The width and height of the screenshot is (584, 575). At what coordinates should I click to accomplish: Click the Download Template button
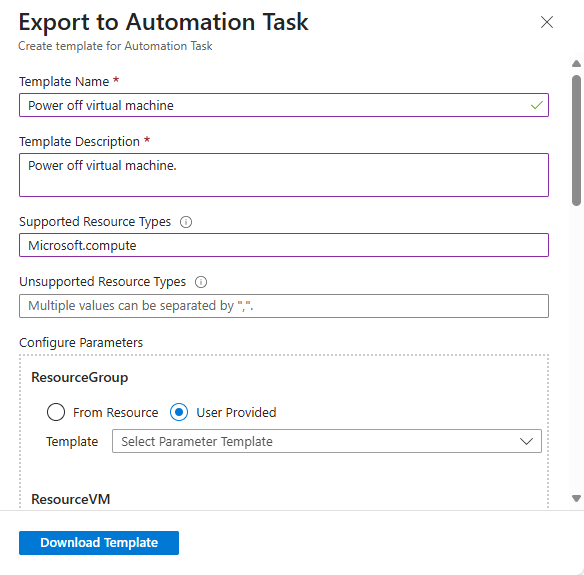click(x=99, y=543)
